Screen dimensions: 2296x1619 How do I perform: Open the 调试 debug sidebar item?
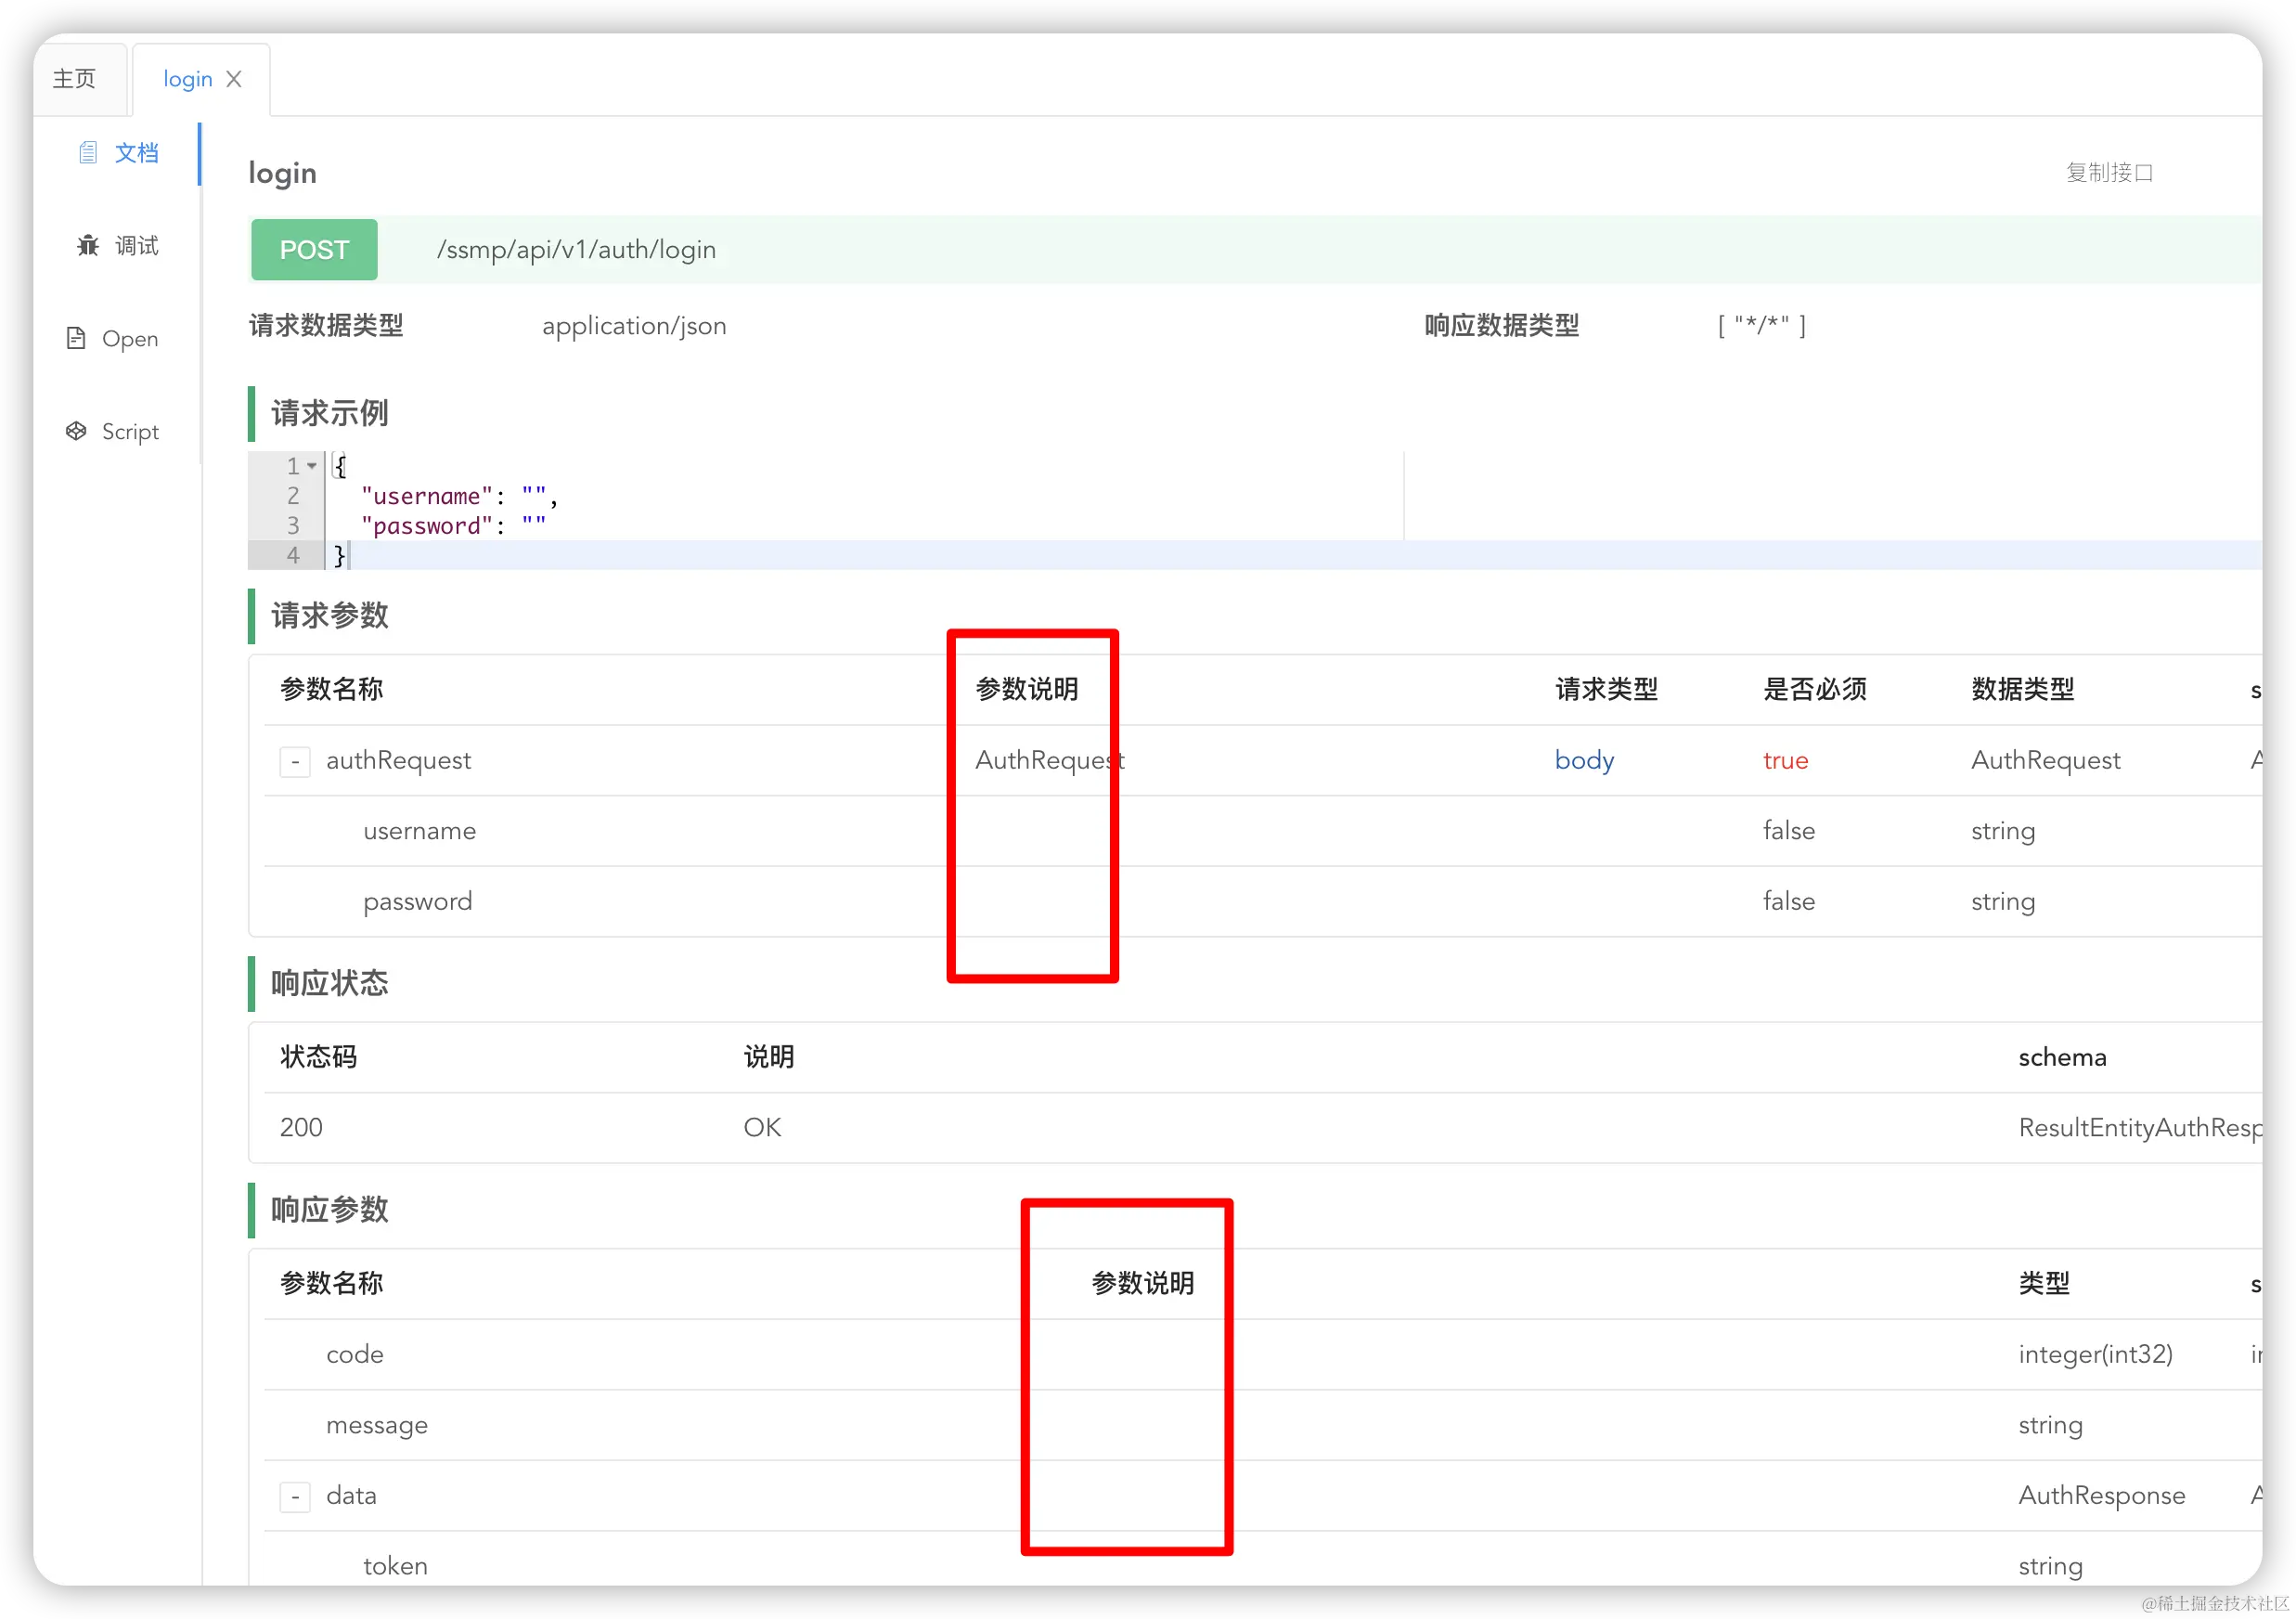click(x=136, y=245)
